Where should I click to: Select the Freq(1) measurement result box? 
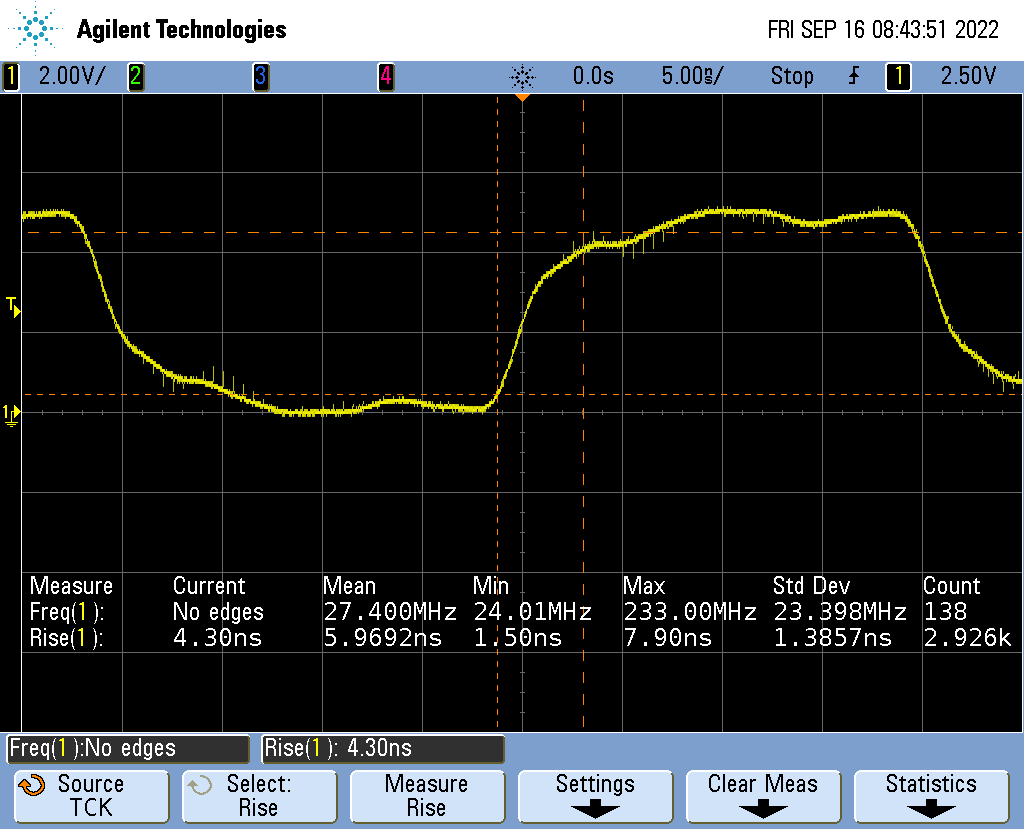[x=128, y=748]
